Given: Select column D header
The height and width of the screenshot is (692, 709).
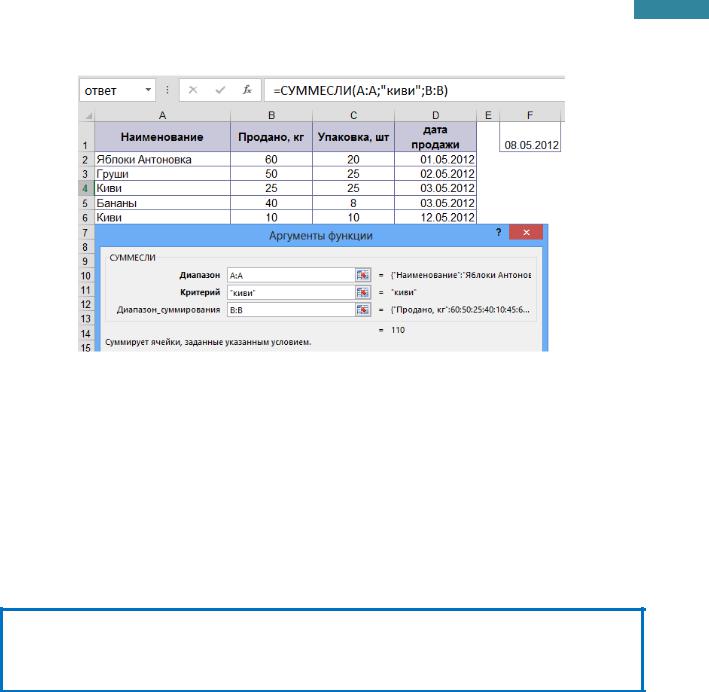Looking at the screenshot, I should (x=435, y=116).
